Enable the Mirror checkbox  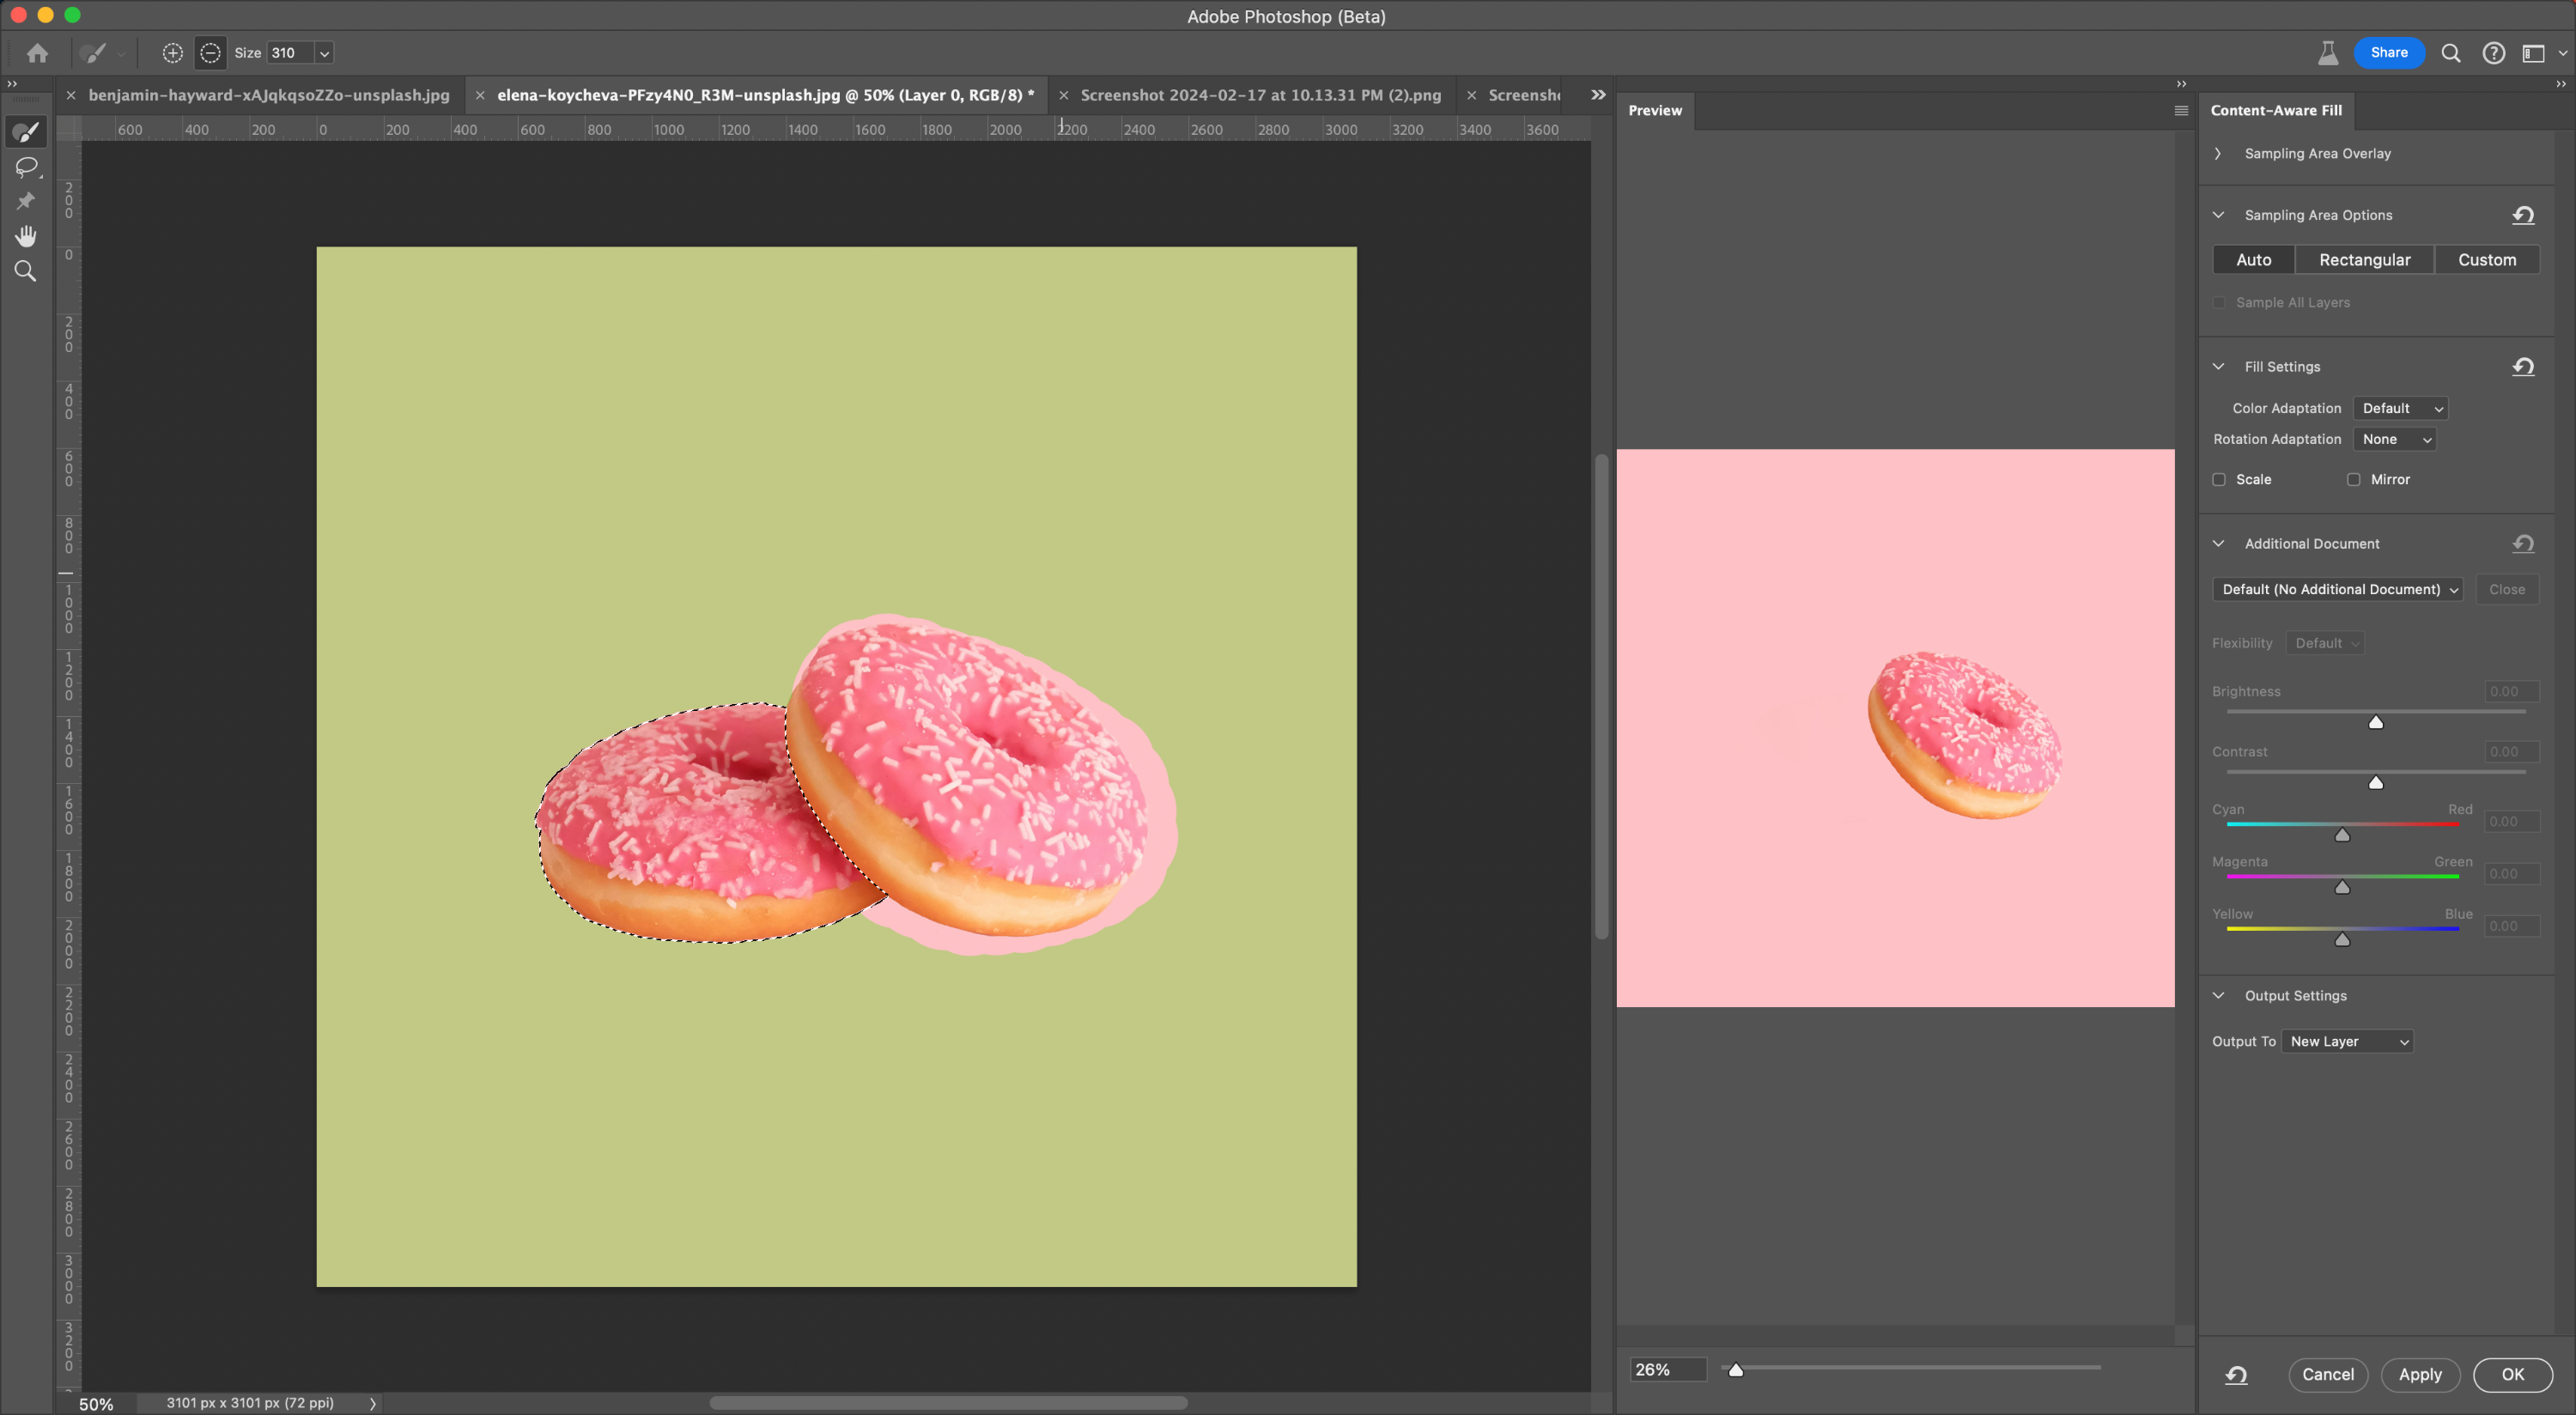2354,480
